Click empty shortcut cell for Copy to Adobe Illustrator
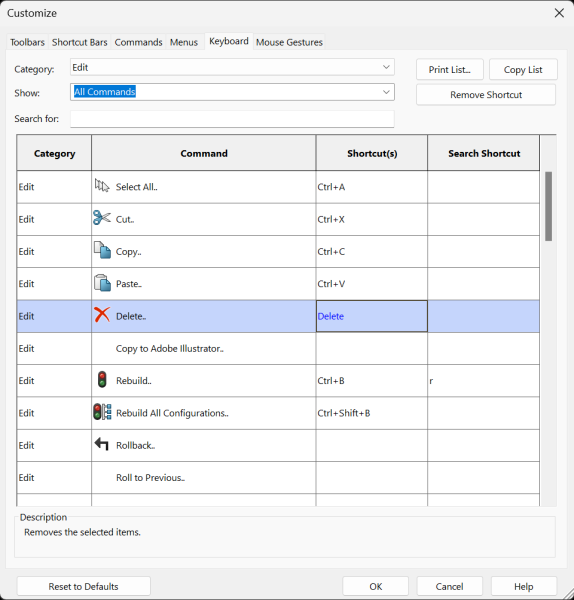Viewport: 574px width, 600px height. pos(372,349)
